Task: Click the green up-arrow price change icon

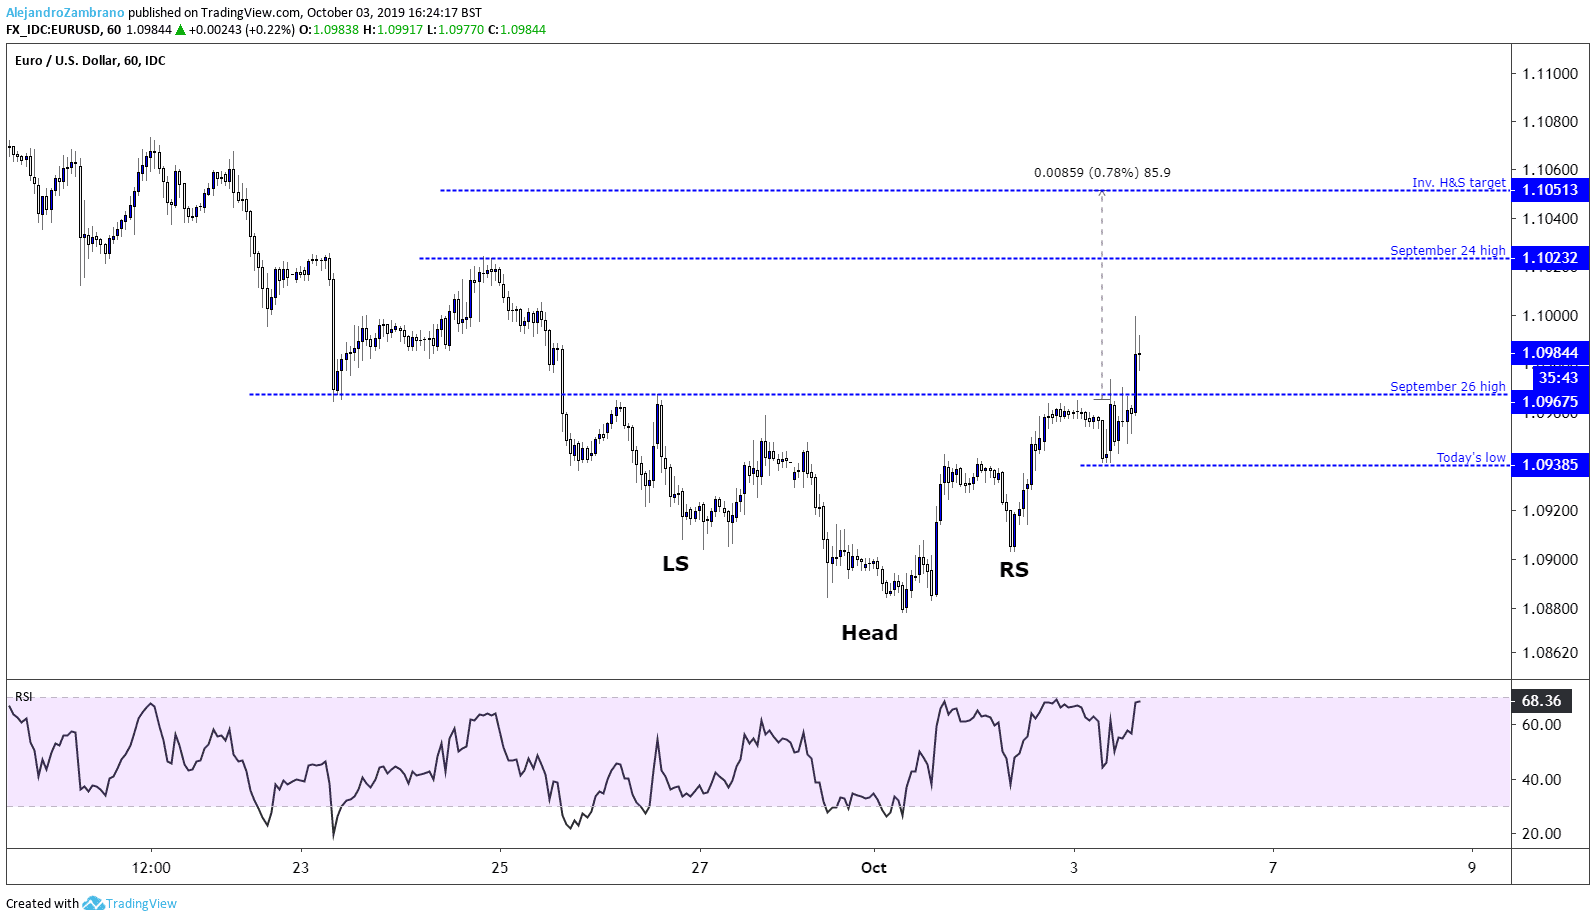Action: 180,30
